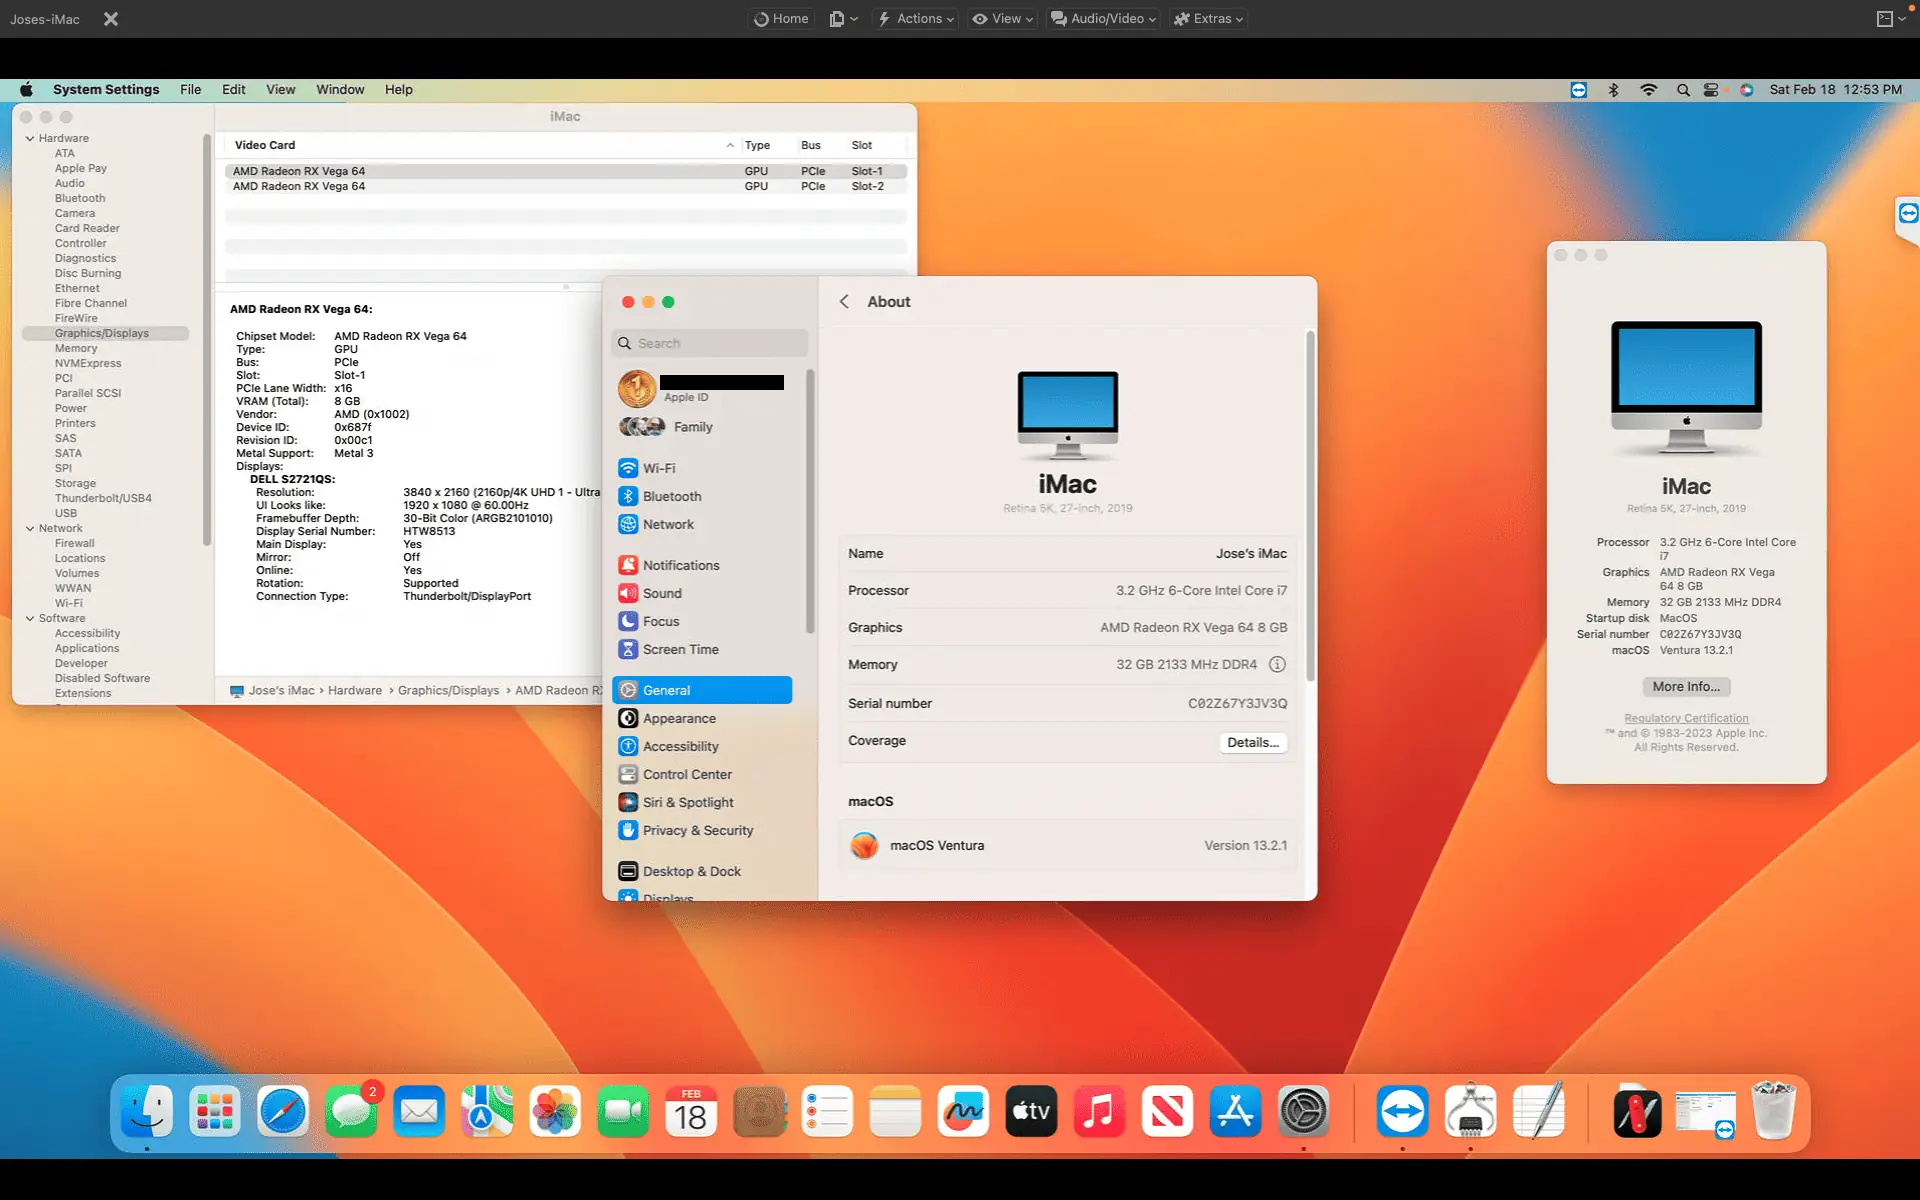This screenshot has height=1200, width=1920.
Task: Open the Trash in the Dock
Action: pyautogui.click(x=1774, y=1111)
